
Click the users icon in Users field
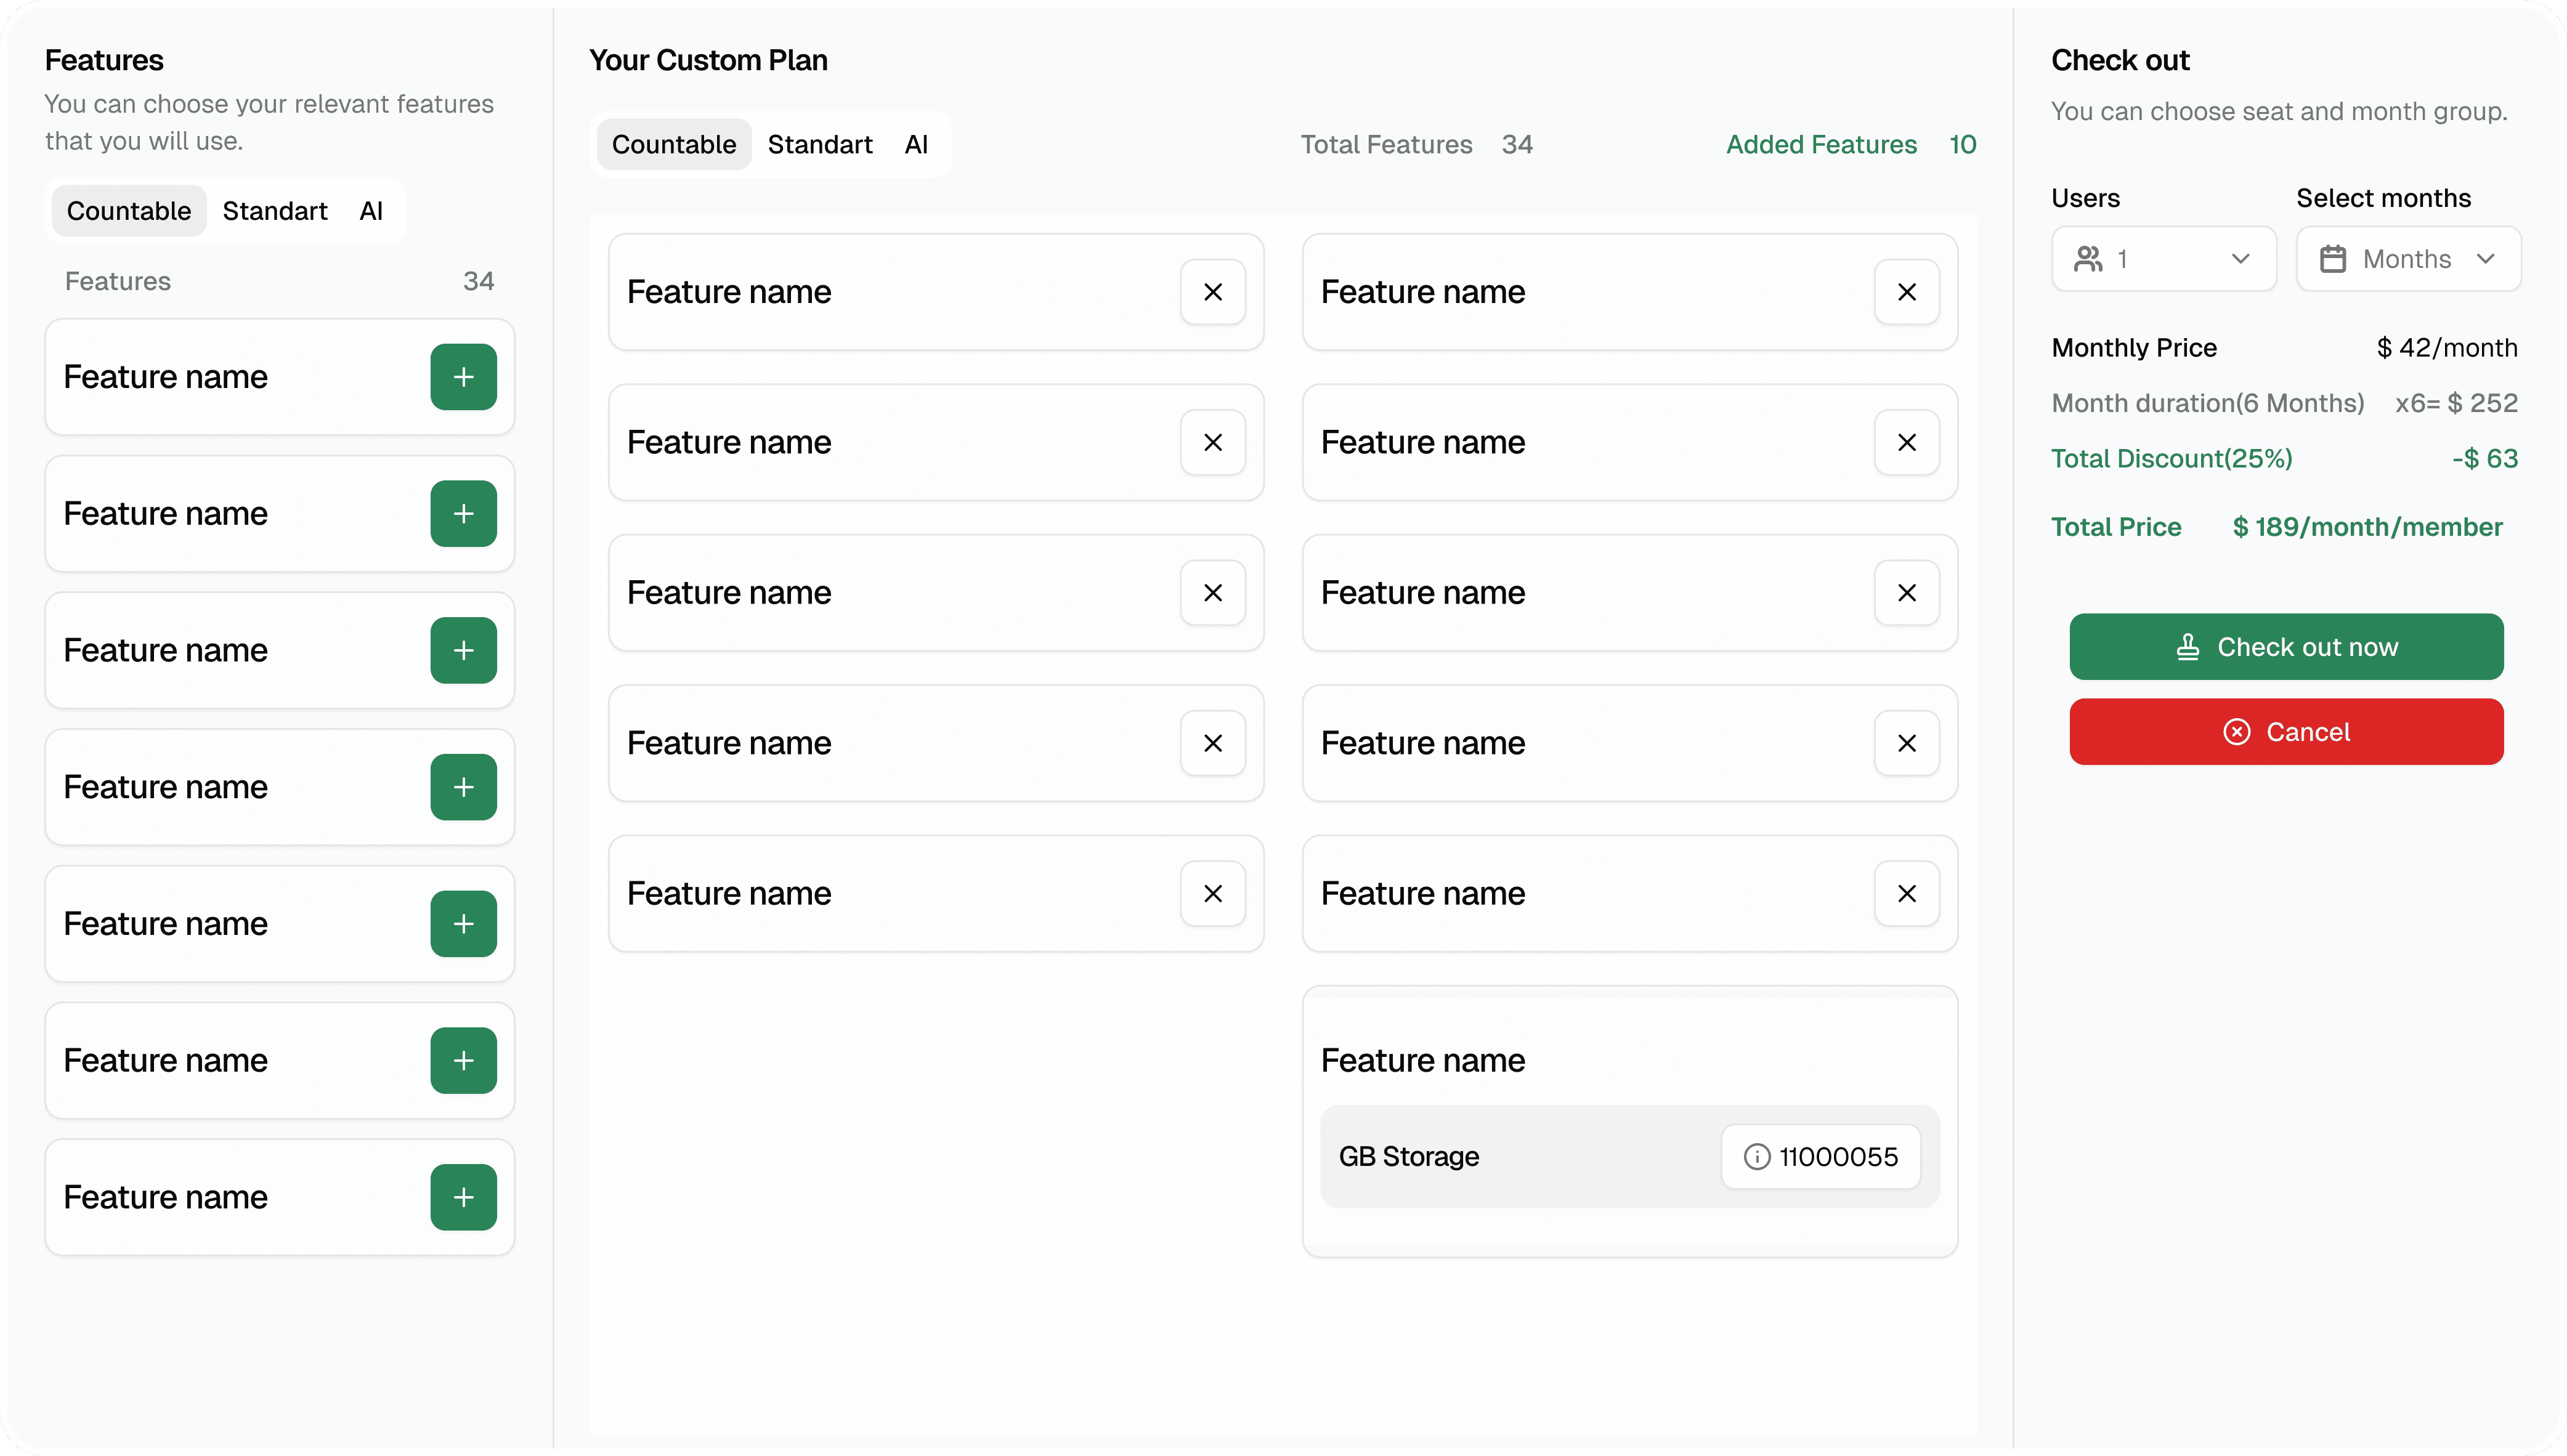[x=2087, y=259]
